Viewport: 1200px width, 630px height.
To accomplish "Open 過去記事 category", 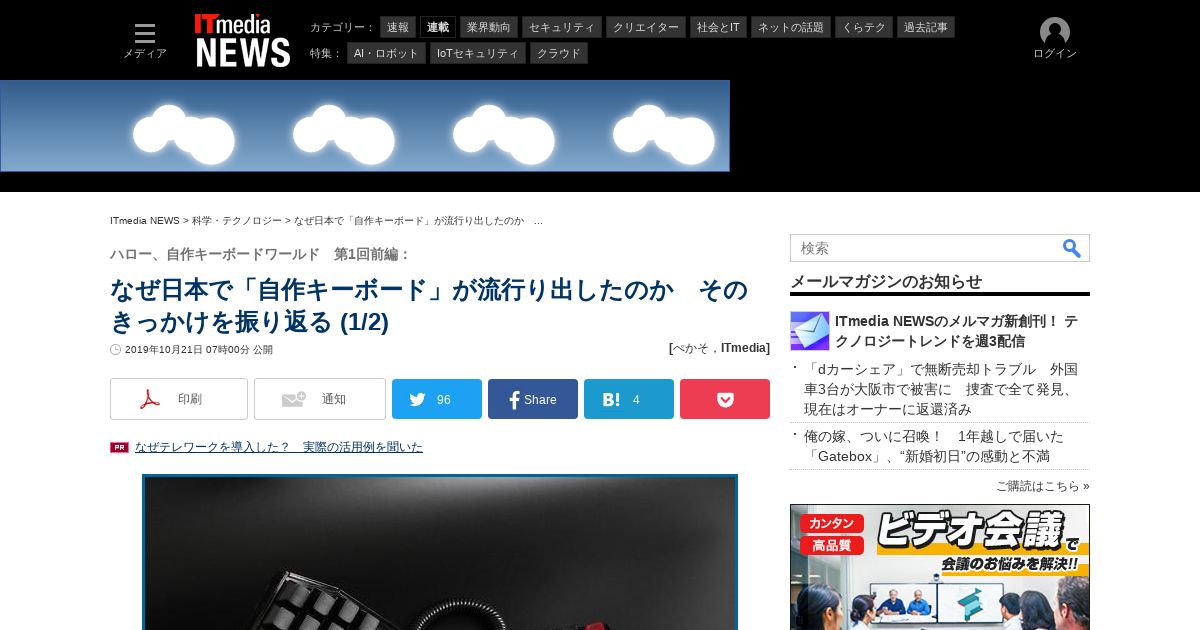I will [926, 27].
